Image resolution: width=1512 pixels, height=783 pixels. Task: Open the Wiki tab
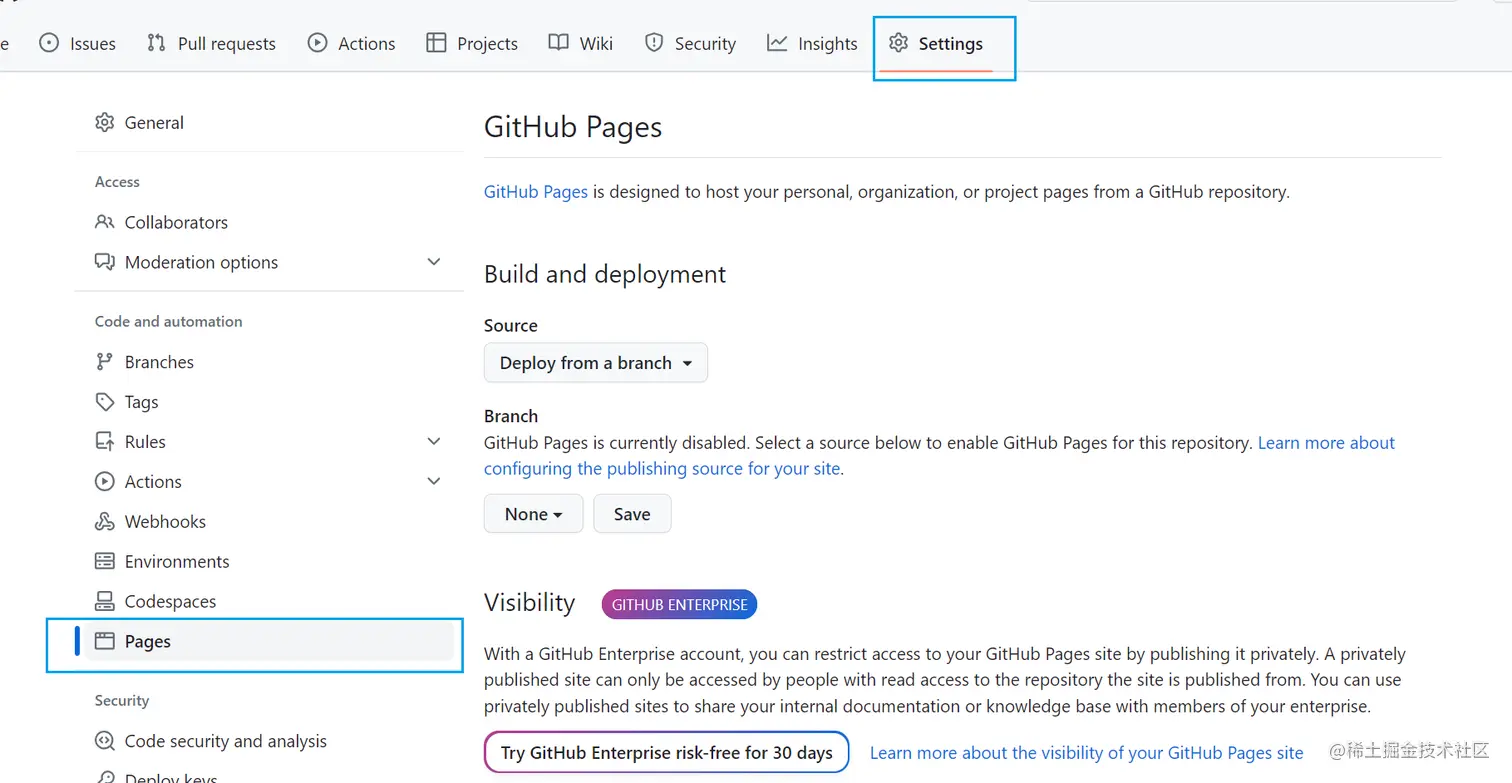click(581, 43)
